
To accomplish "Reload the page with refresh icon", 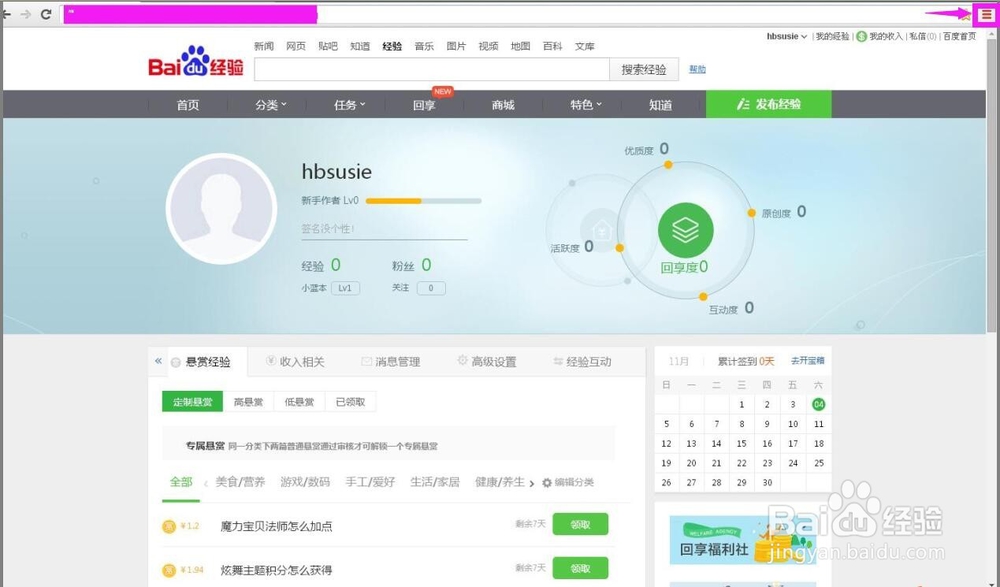I will [x=46, y=14].
